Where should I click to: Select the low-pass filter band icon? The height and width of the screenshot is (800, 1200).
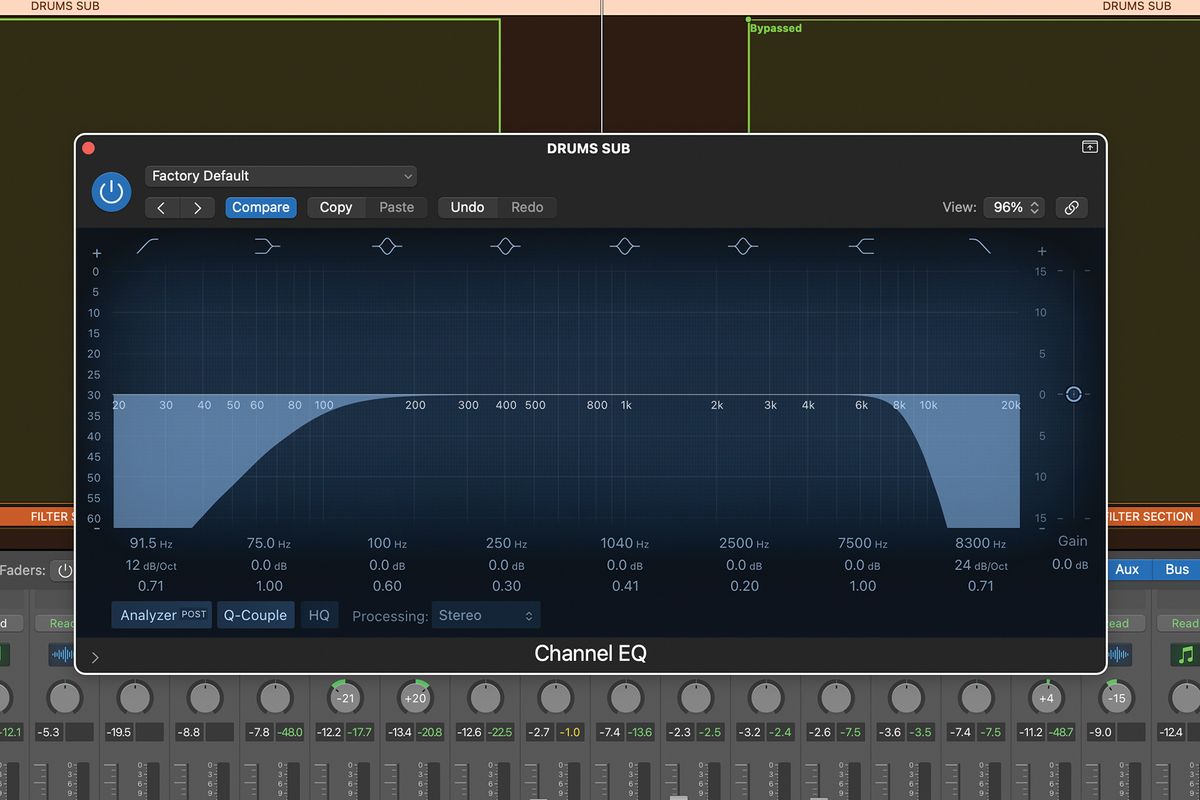980,245
